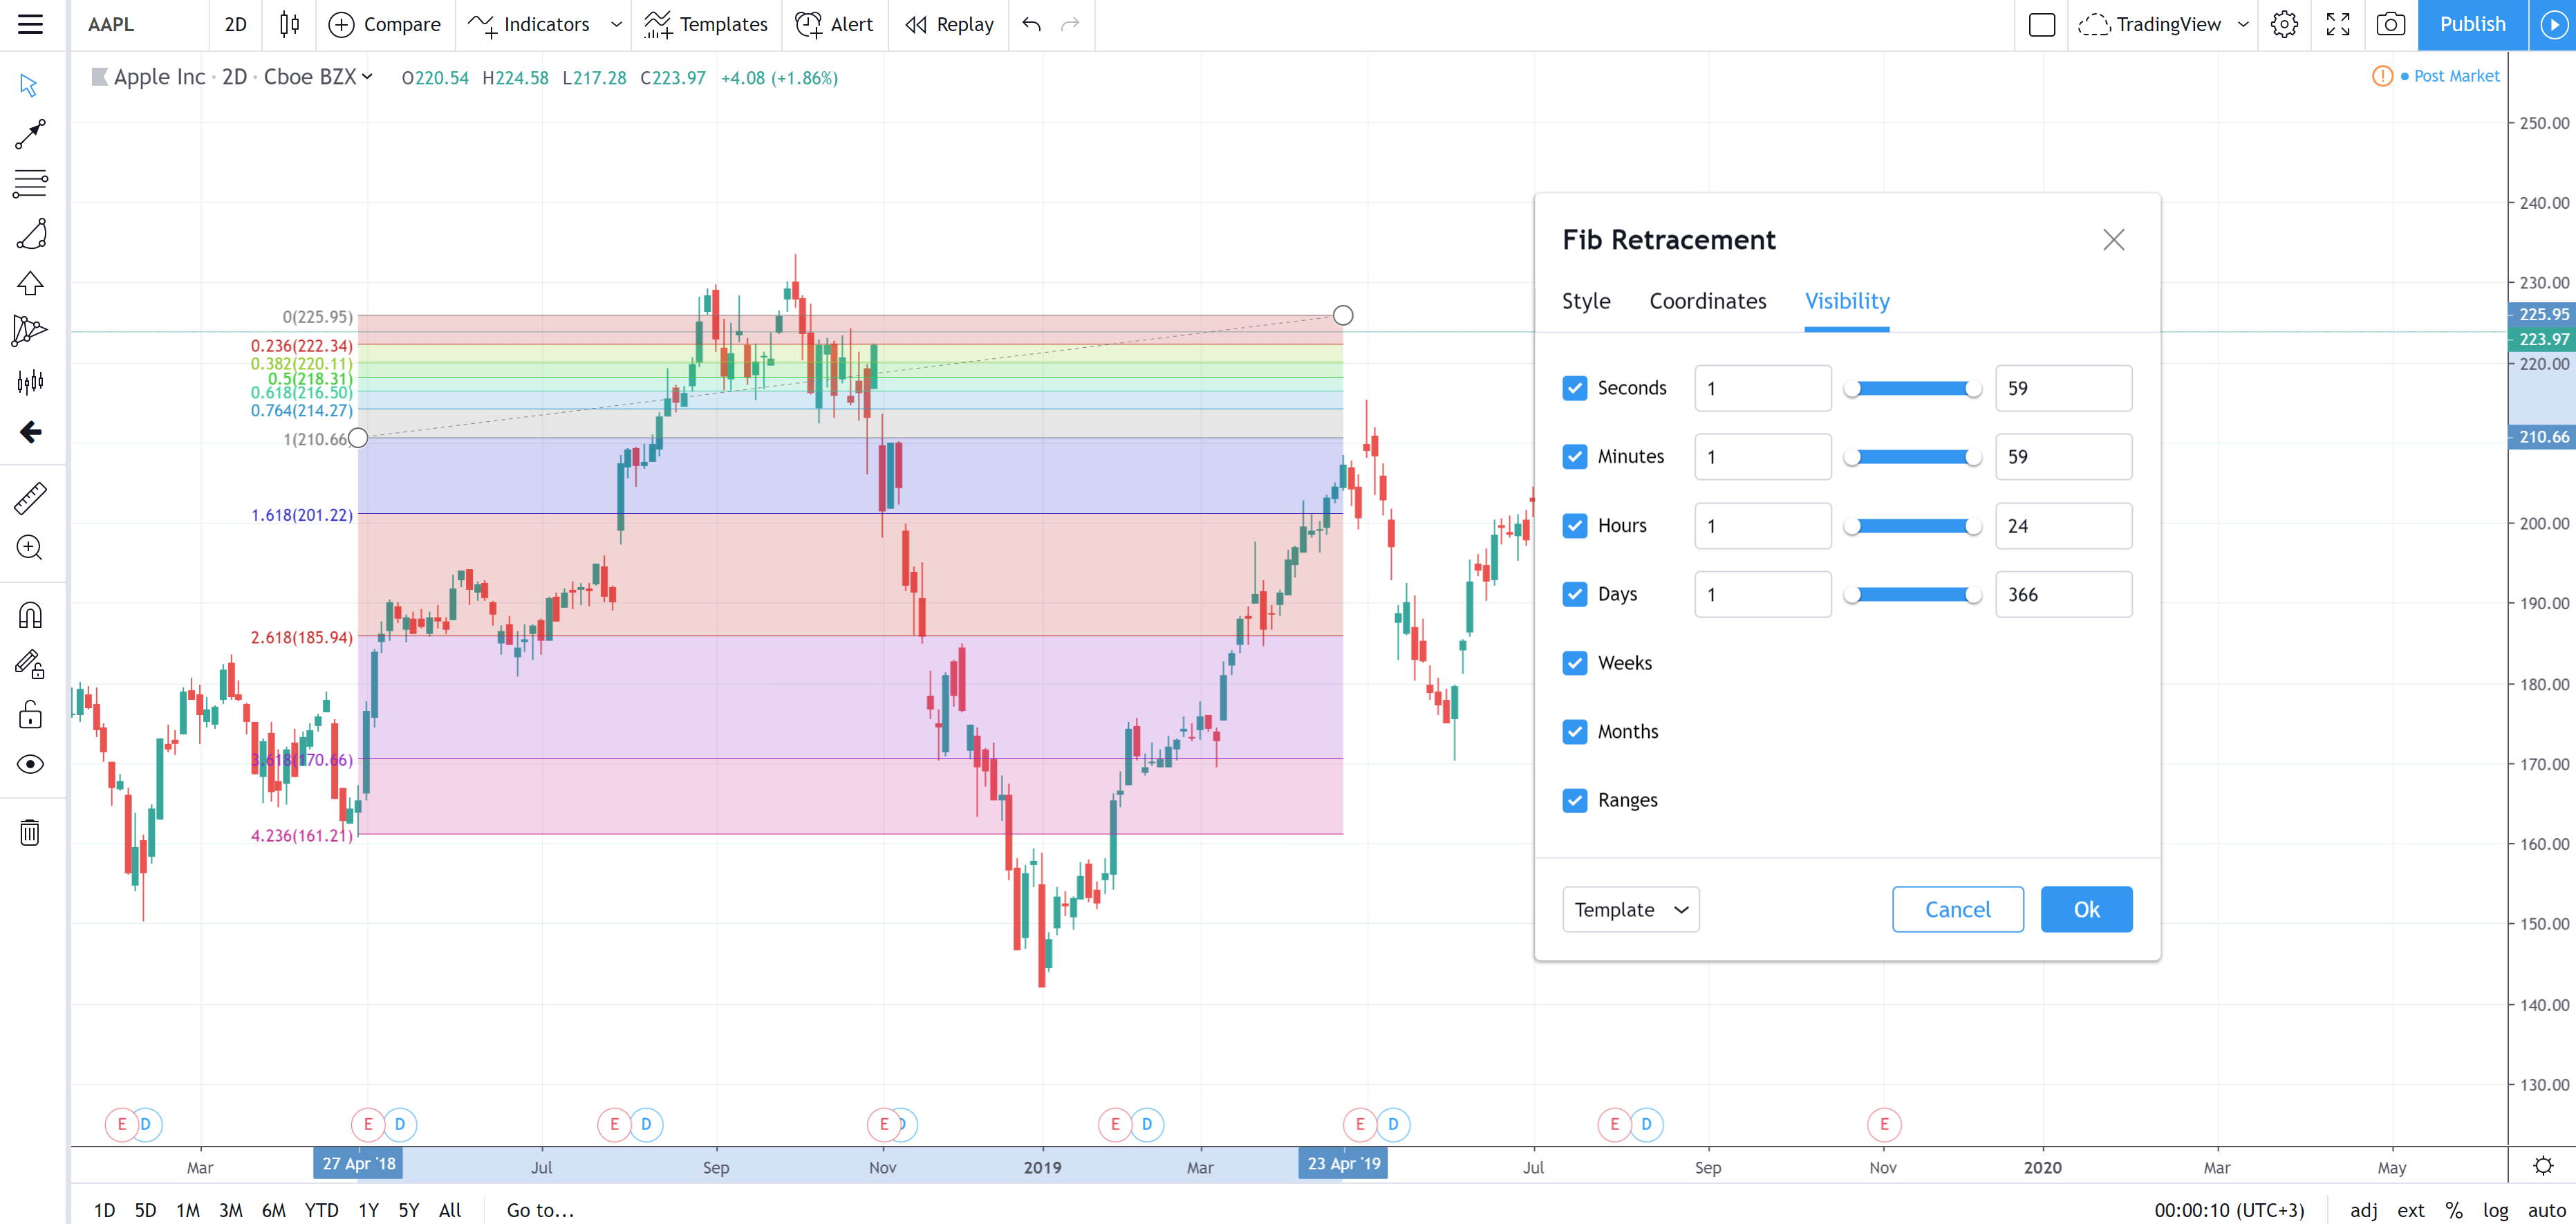This screenshot has width=2576, height=1224.
Task: Expand the Indicators dropdown arrow
Action: 616,24
